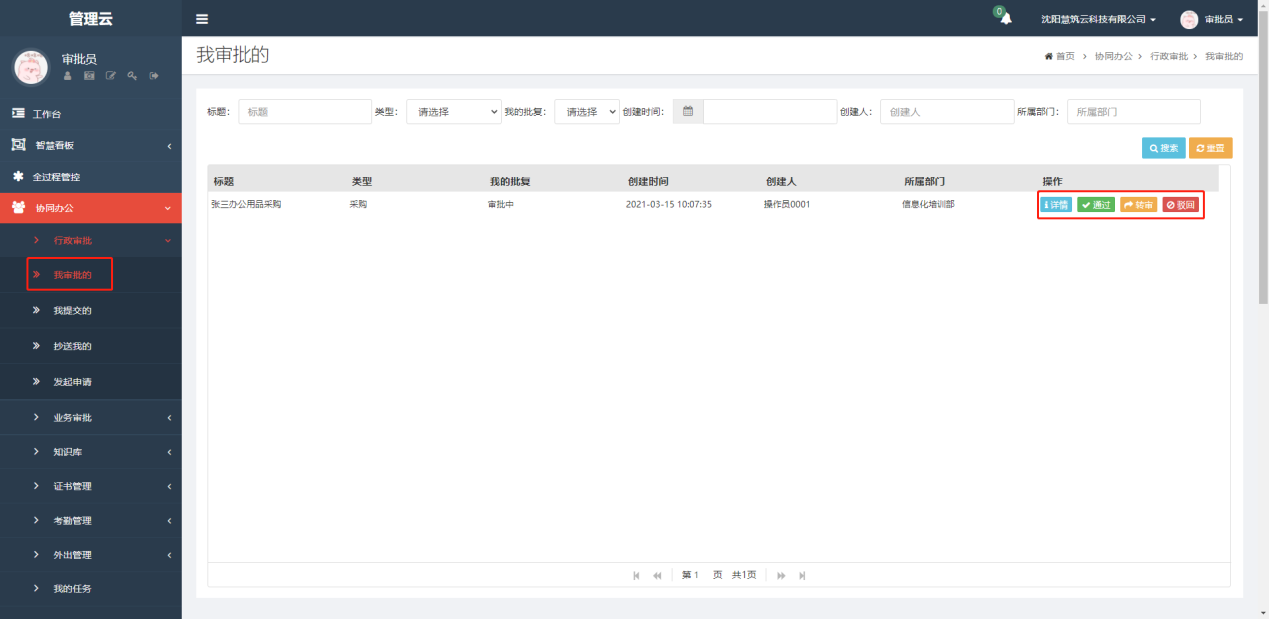Click 行政审批 in the breadcrumb
Image resolution: width=1269 pixels, height=619 pixels.
coord(1169,56)
